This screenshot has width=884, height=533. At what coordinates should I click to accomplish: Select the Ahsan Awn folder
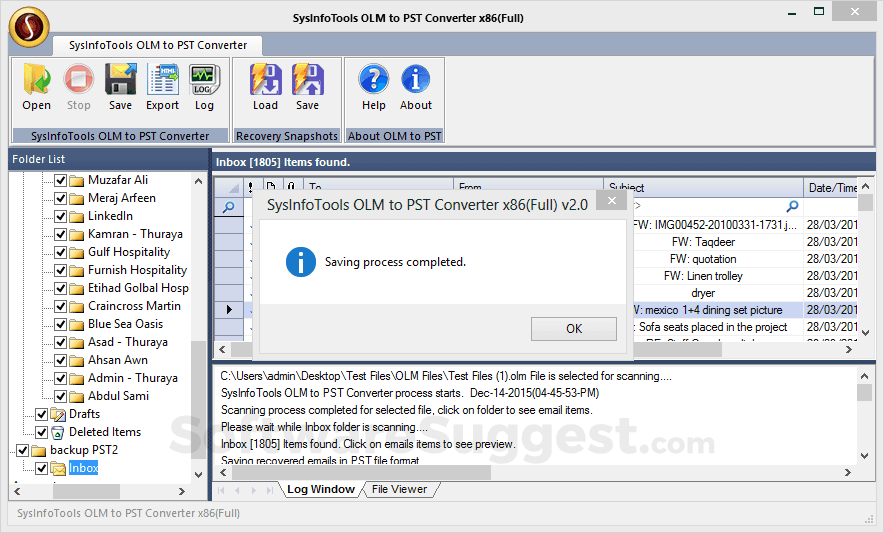pos(117,360)
